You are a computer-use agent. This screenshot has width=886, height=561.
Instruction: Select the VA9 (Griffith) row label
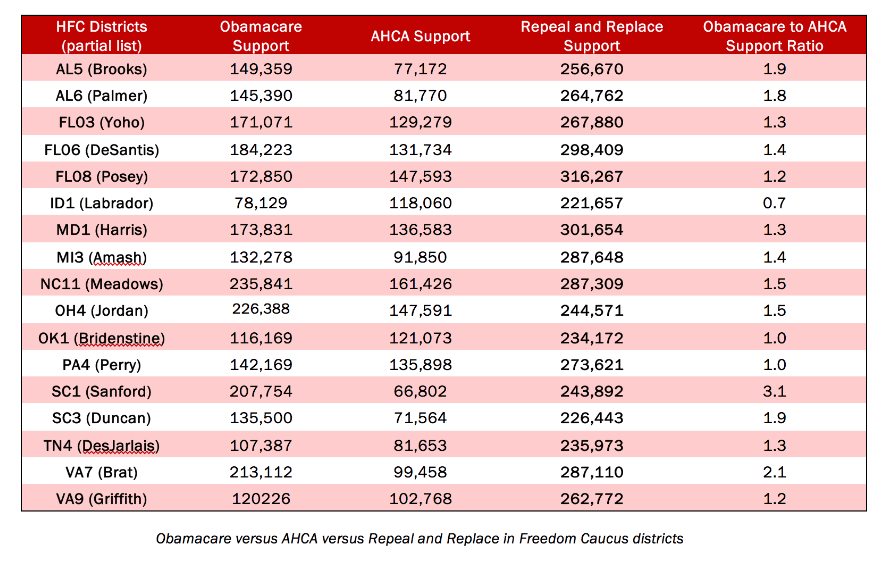(102, 499)
